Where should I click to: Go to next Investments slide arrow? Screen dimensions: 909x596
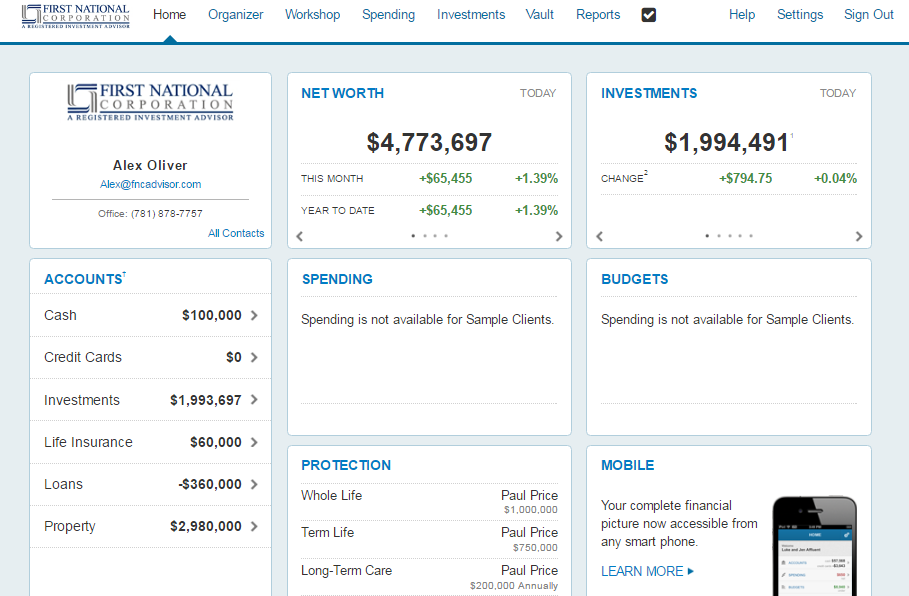point(859,236)
